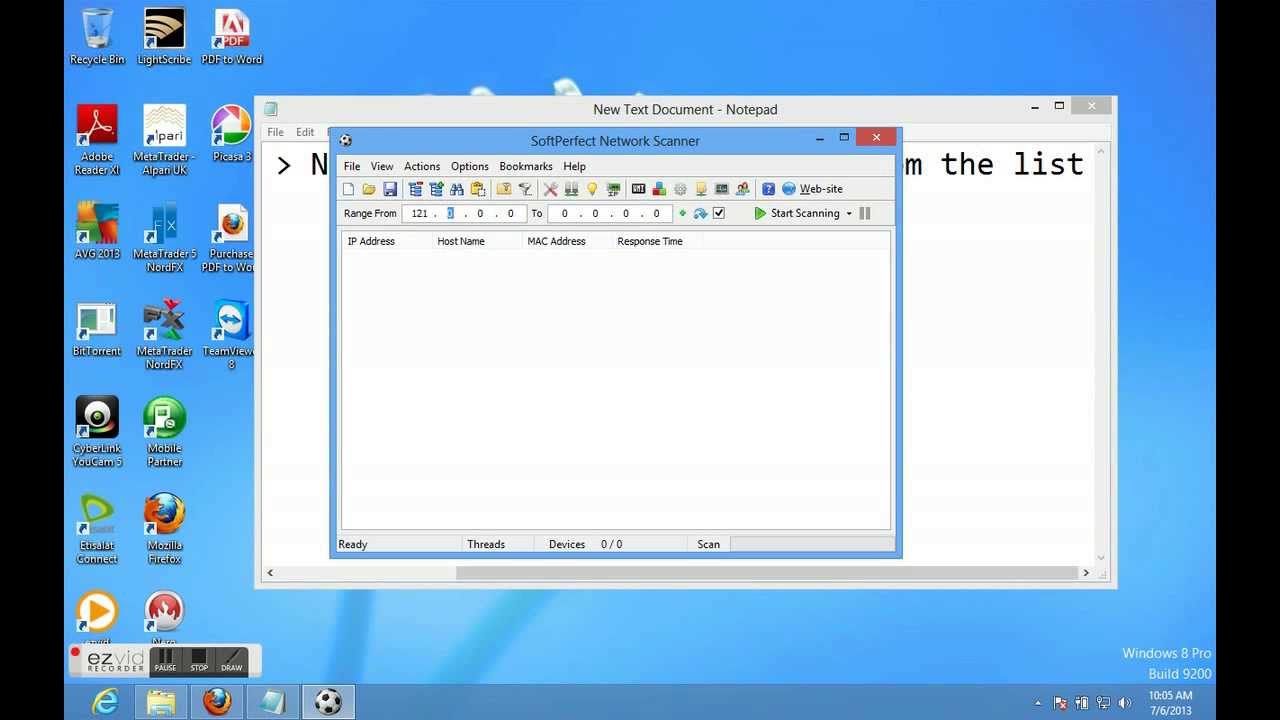Viewport: 1280px width, 720px height.
Task: Click the blue question mark help icon
Action: [x=768, y=189]
